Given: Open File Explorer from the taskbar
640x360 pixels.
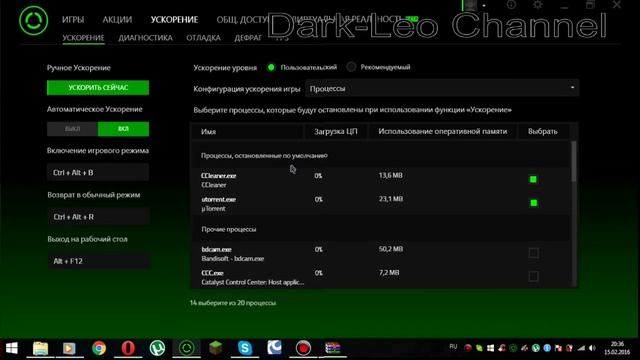Looking at the screenshot, I should 40,348.
